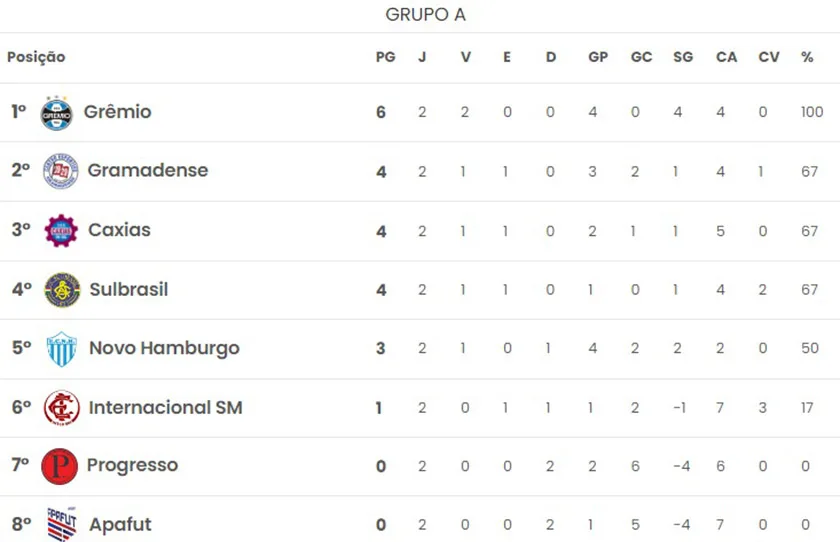Image resolution: width=840 pixels, height=542 pixels.
Task: Click the Apafut team crest
Action: [x=62, y=524]
